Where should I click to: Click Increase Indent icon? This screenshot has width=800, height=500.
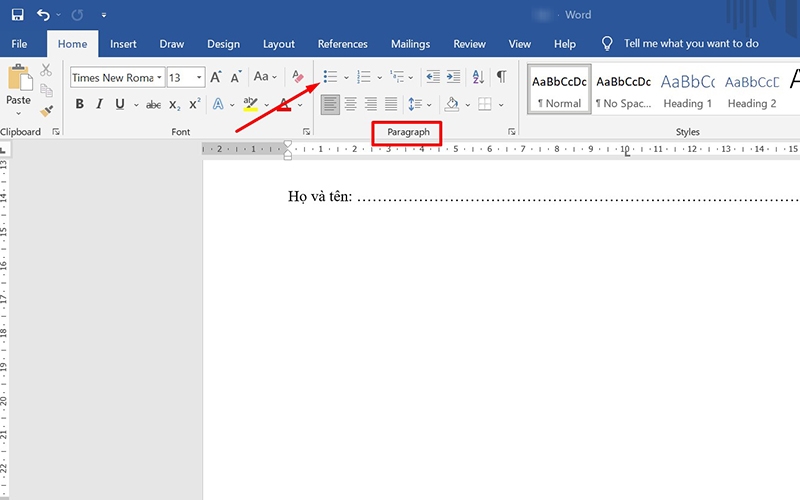(x=453, y=77)
